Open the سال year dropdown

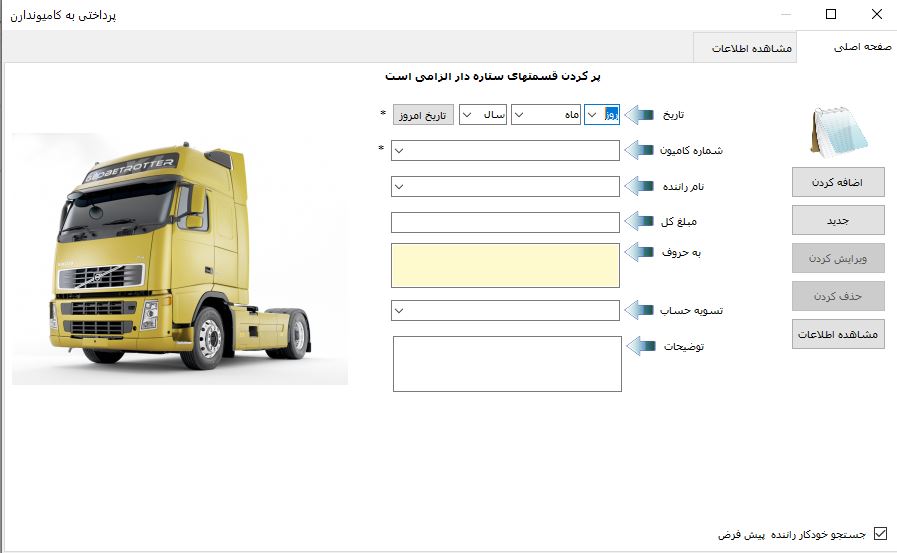pyautogui.click(x=467, y=115)
